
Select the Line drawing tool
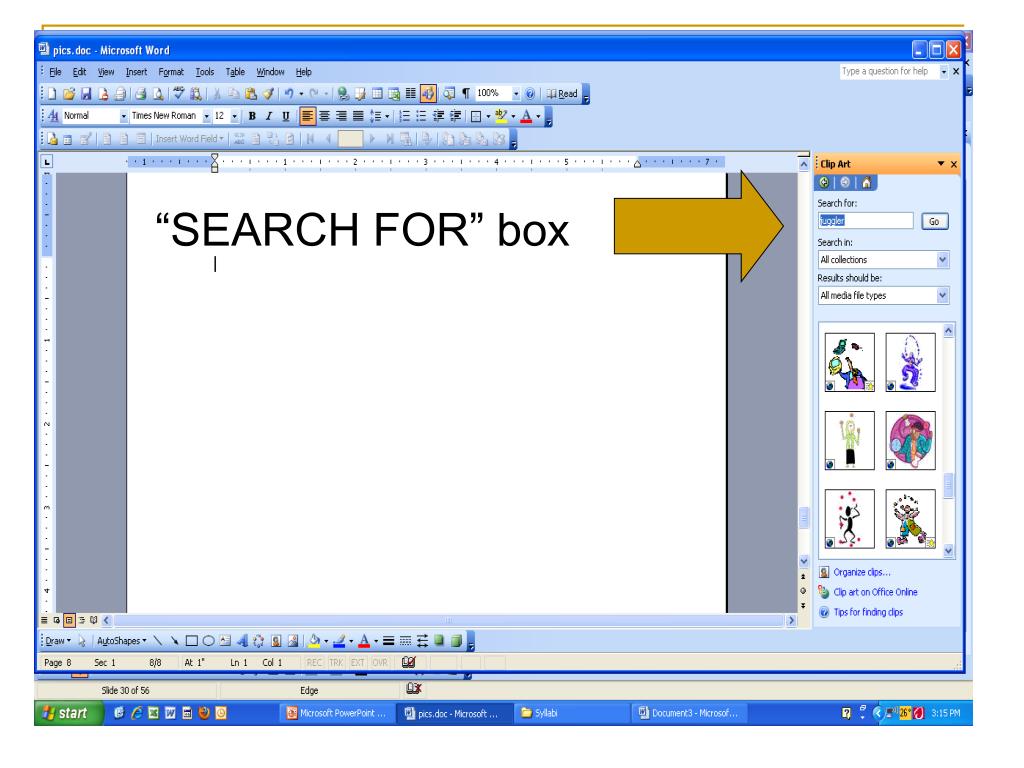click(157, 641)
